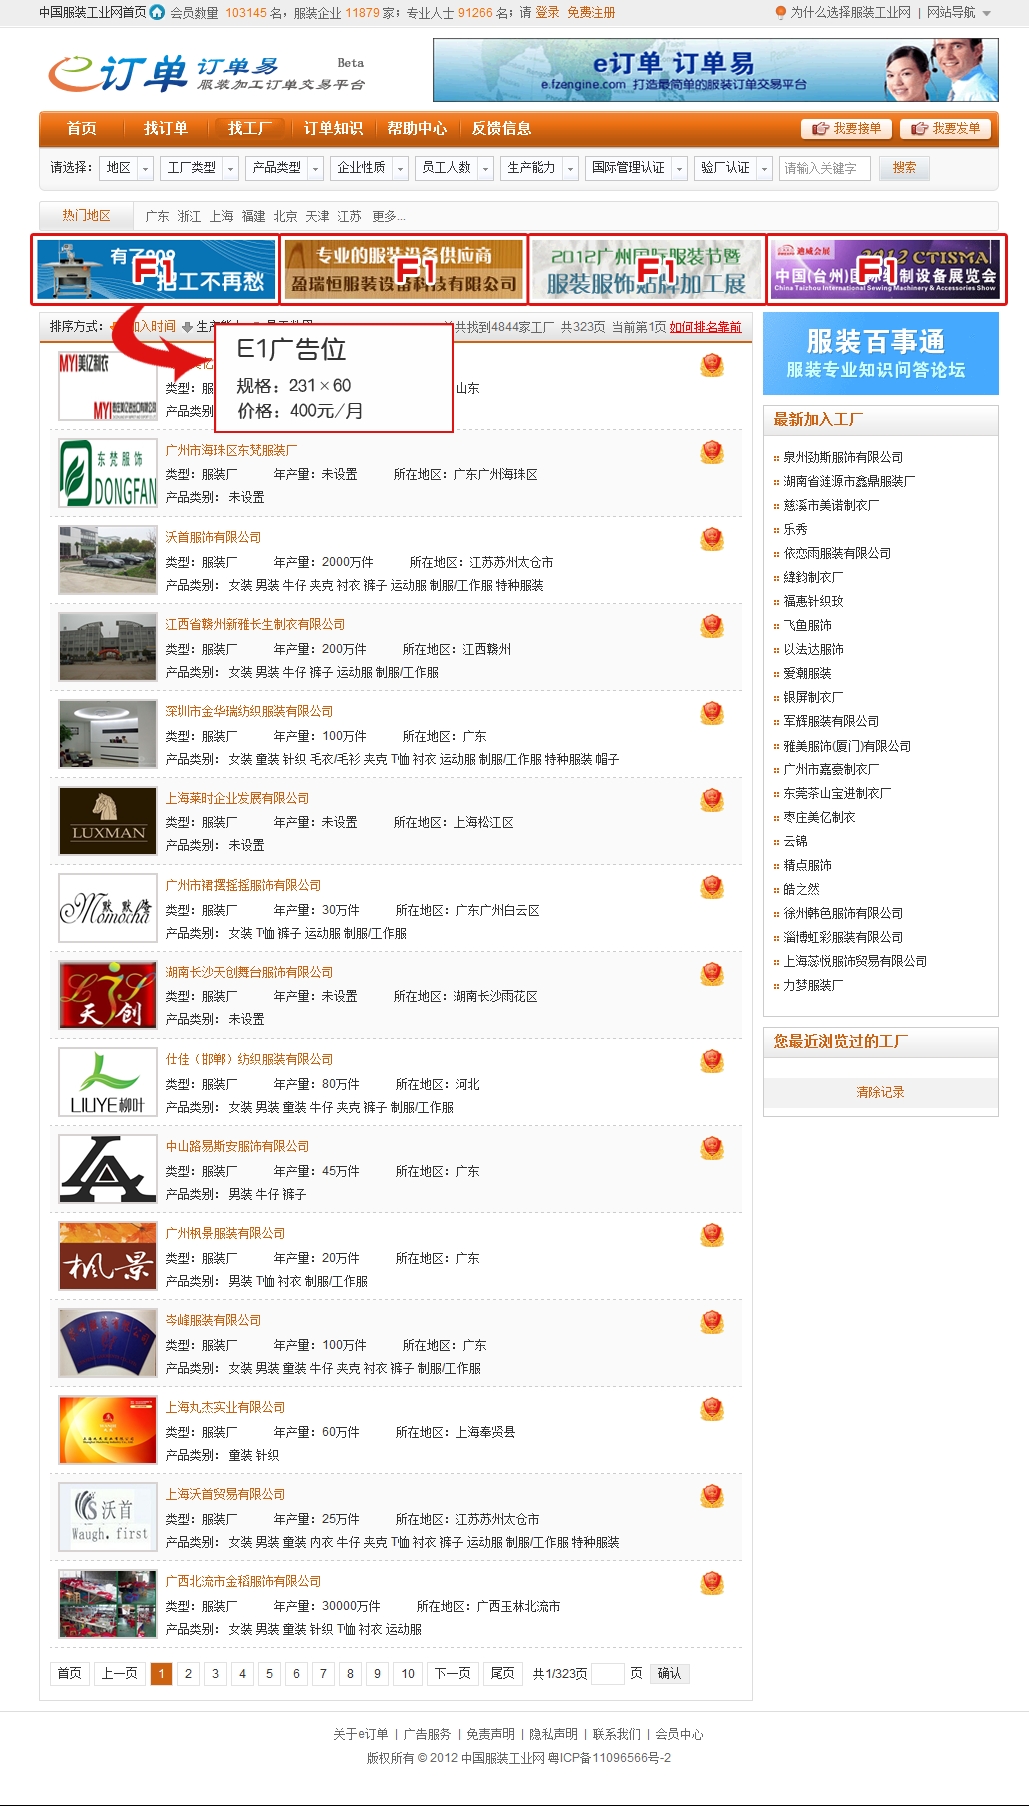Click the 搜索 search button
Image resolution: width=1029 pixels, height=1806 pixels.
904,168
